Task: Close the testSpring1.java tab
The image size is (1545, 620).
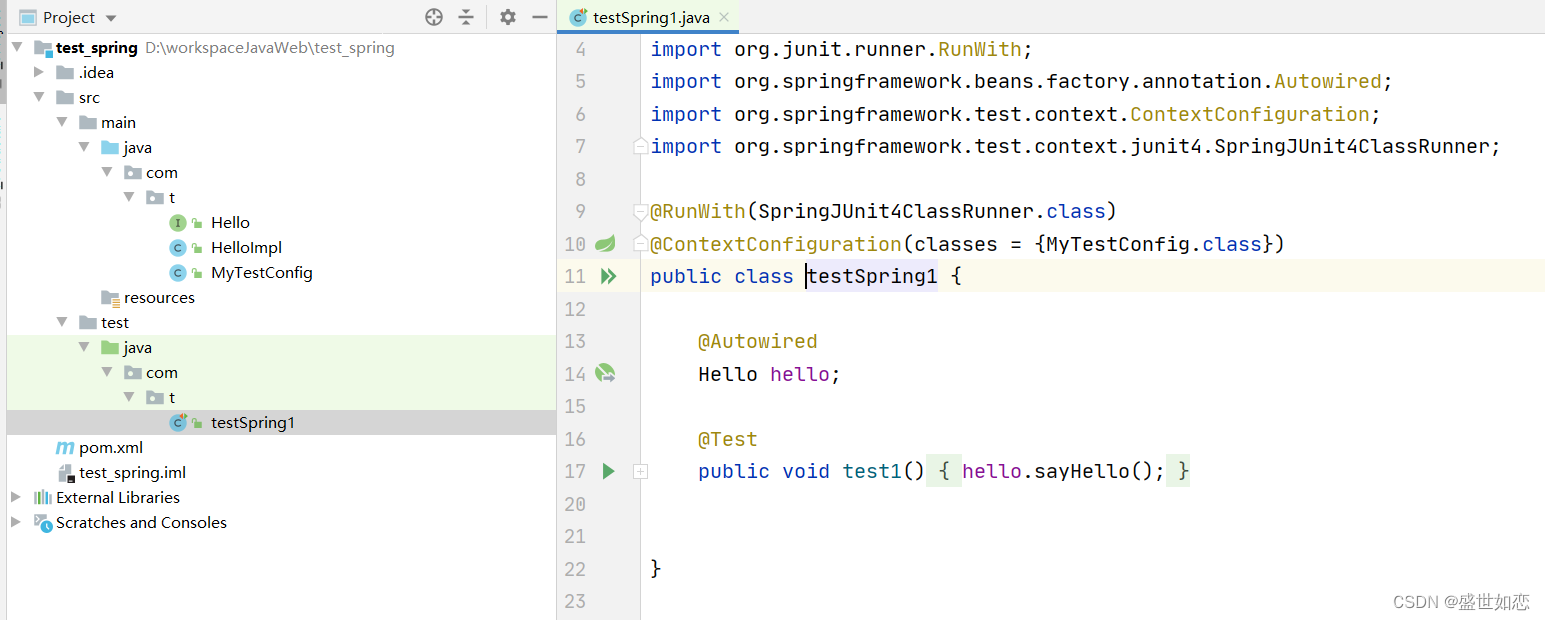Action: click(x=724, y=17)
